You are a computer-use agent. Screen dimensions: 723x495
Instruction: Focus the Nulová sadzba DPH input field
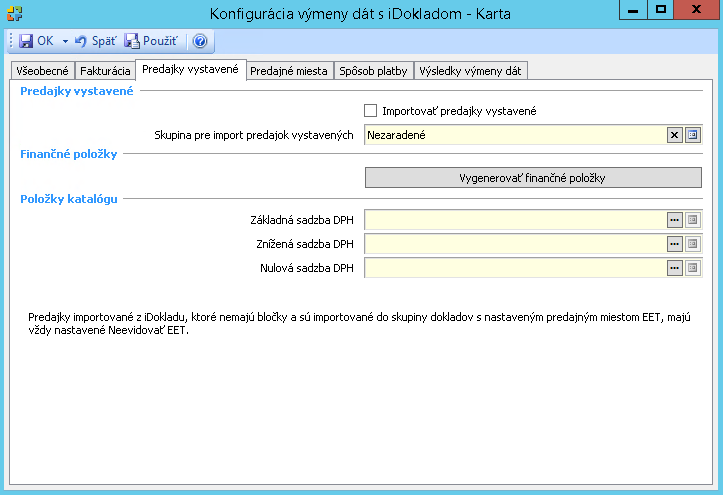click(515, 268)
